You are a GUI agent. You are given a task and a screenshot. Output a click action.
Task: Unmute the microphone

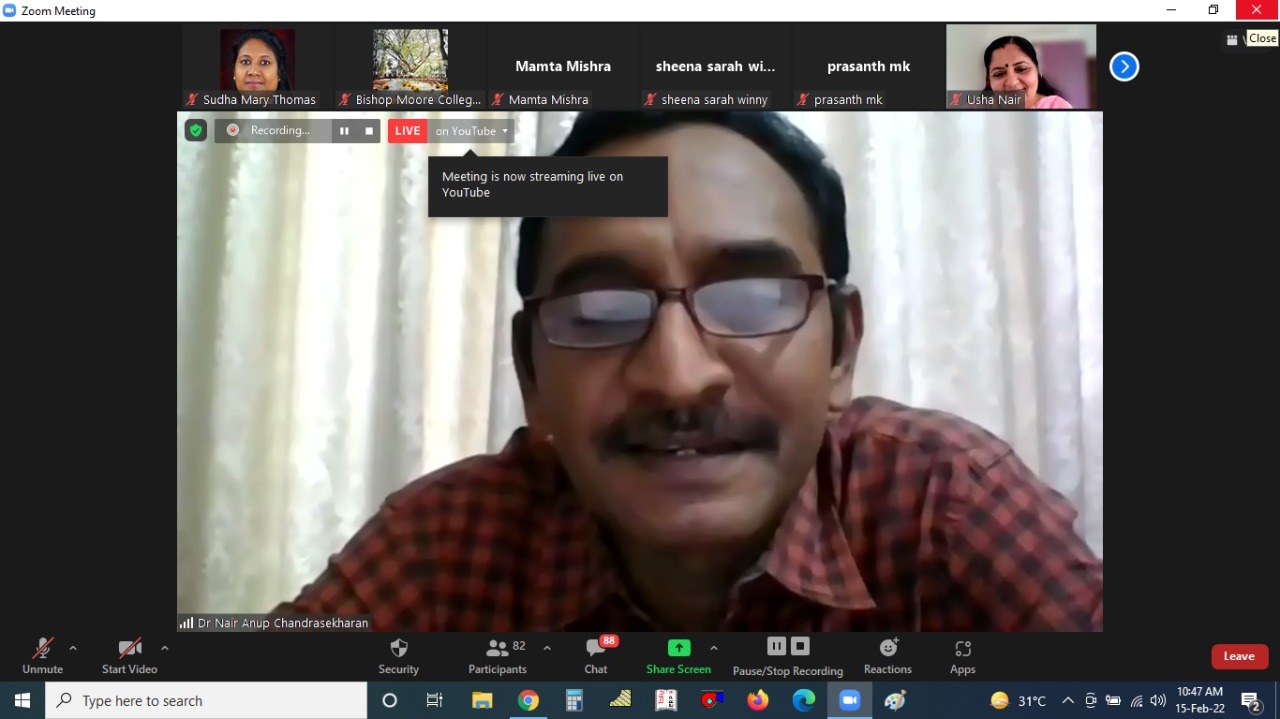coord(42,656)
